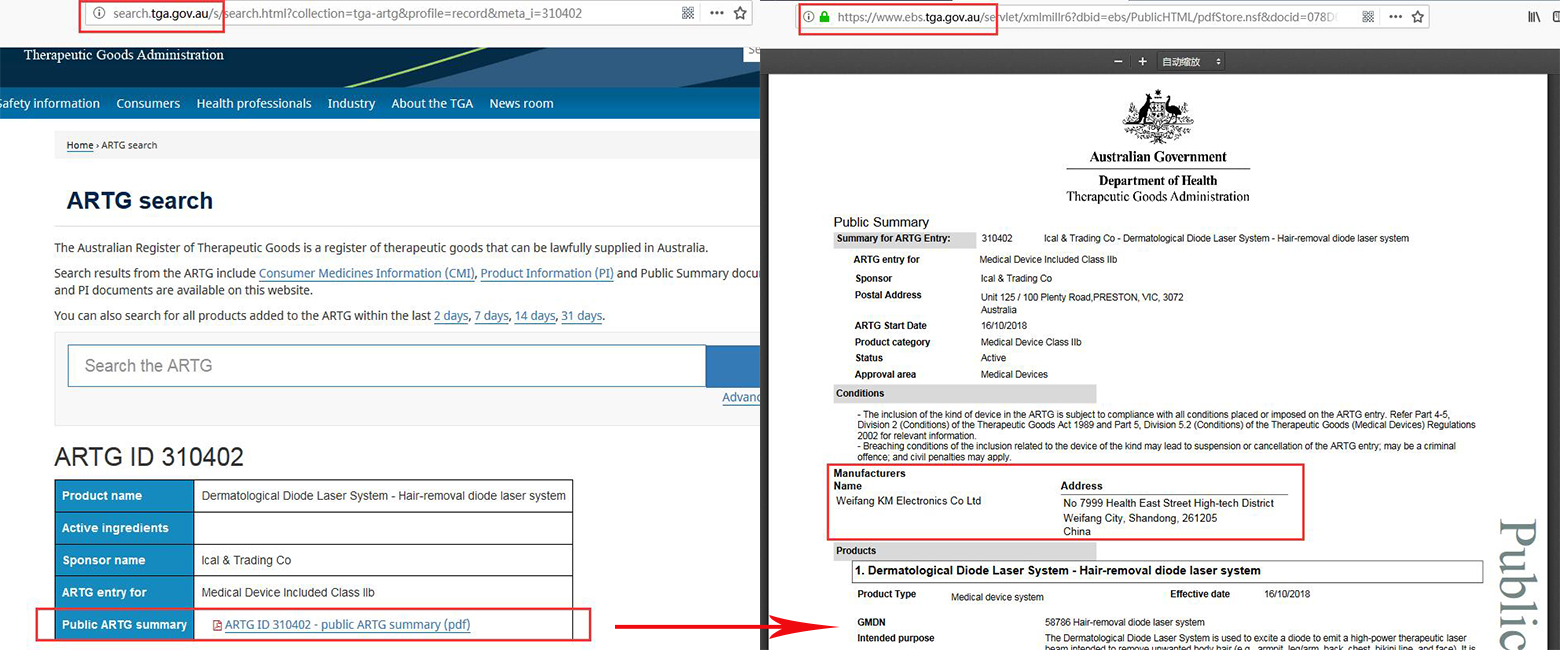1560x650 pixels.
Task: Click Product name table header cell
Action: click(x=124, y=496)
